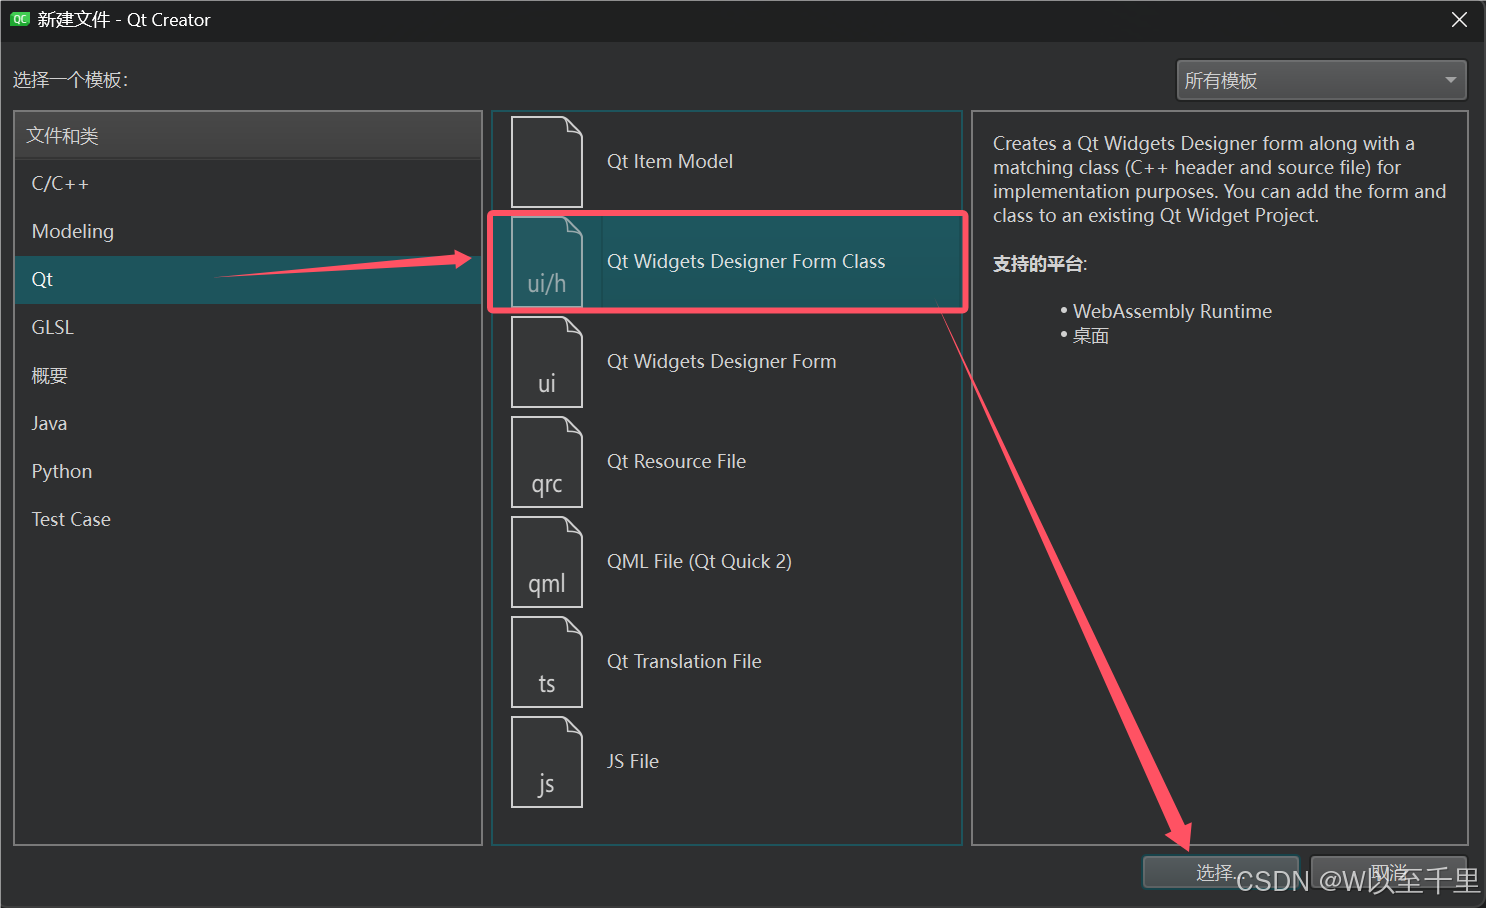Choose the JS File label
The width and height of the screenshot is (1486, 908).
click(x=633, y=762)
